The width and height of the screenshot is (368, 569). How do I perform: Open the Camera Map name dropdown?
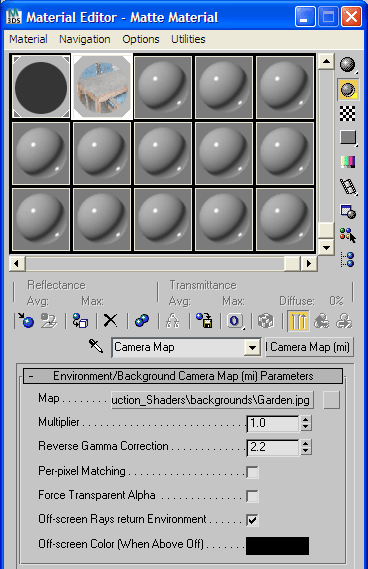pos(252,348)
